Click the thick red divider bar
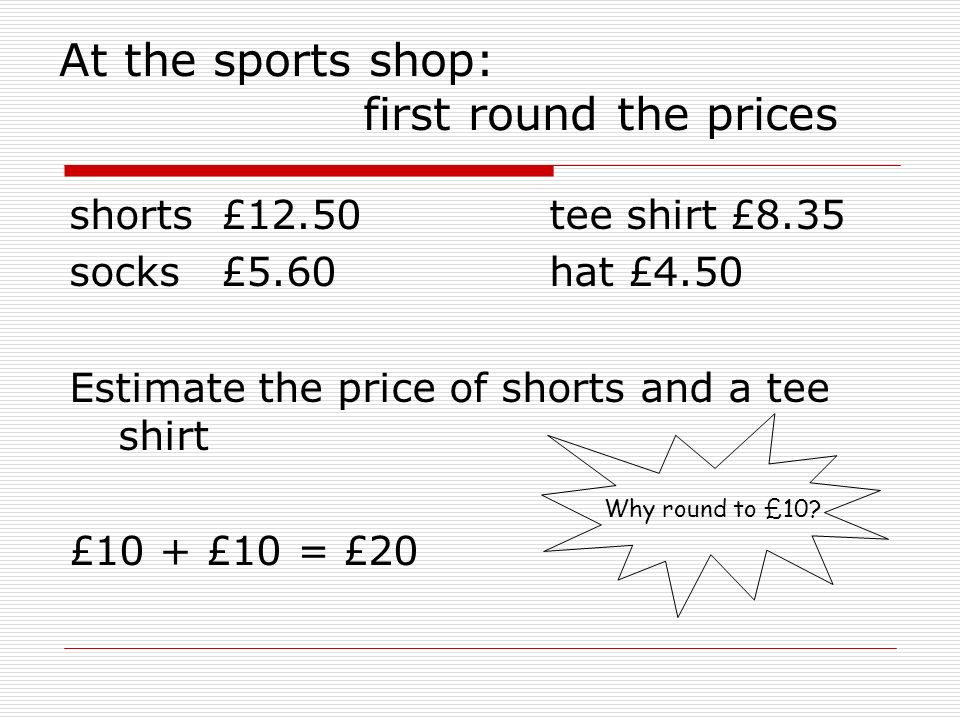960x720 pixels. 309,171
